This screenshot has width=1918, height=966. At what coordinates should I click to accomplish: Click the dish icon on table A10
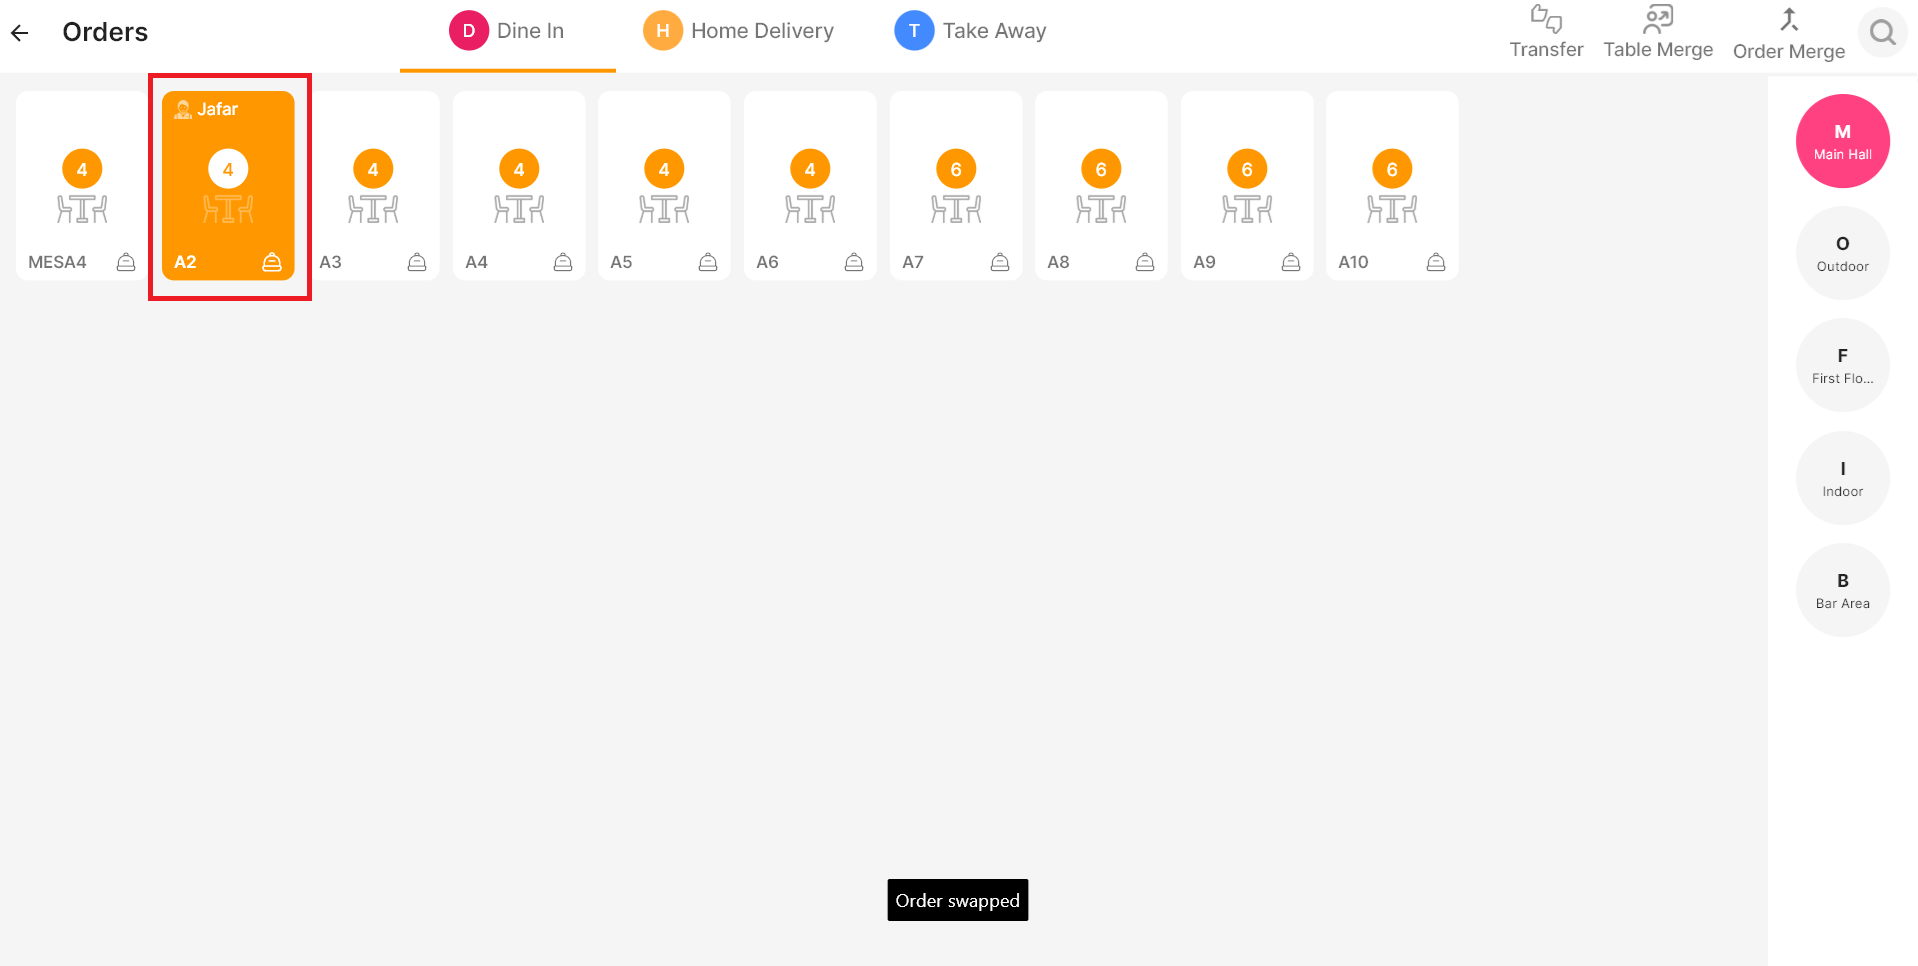coord(1435,262)
